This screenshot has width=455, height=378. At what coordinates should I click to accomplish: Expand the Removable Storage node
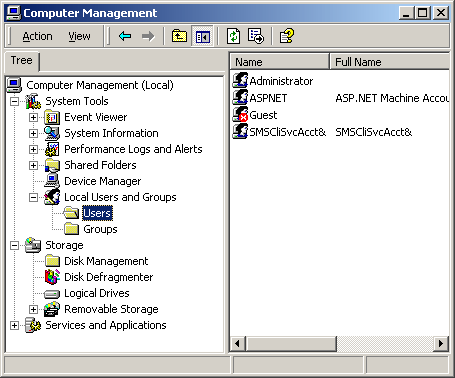[33, 309]
